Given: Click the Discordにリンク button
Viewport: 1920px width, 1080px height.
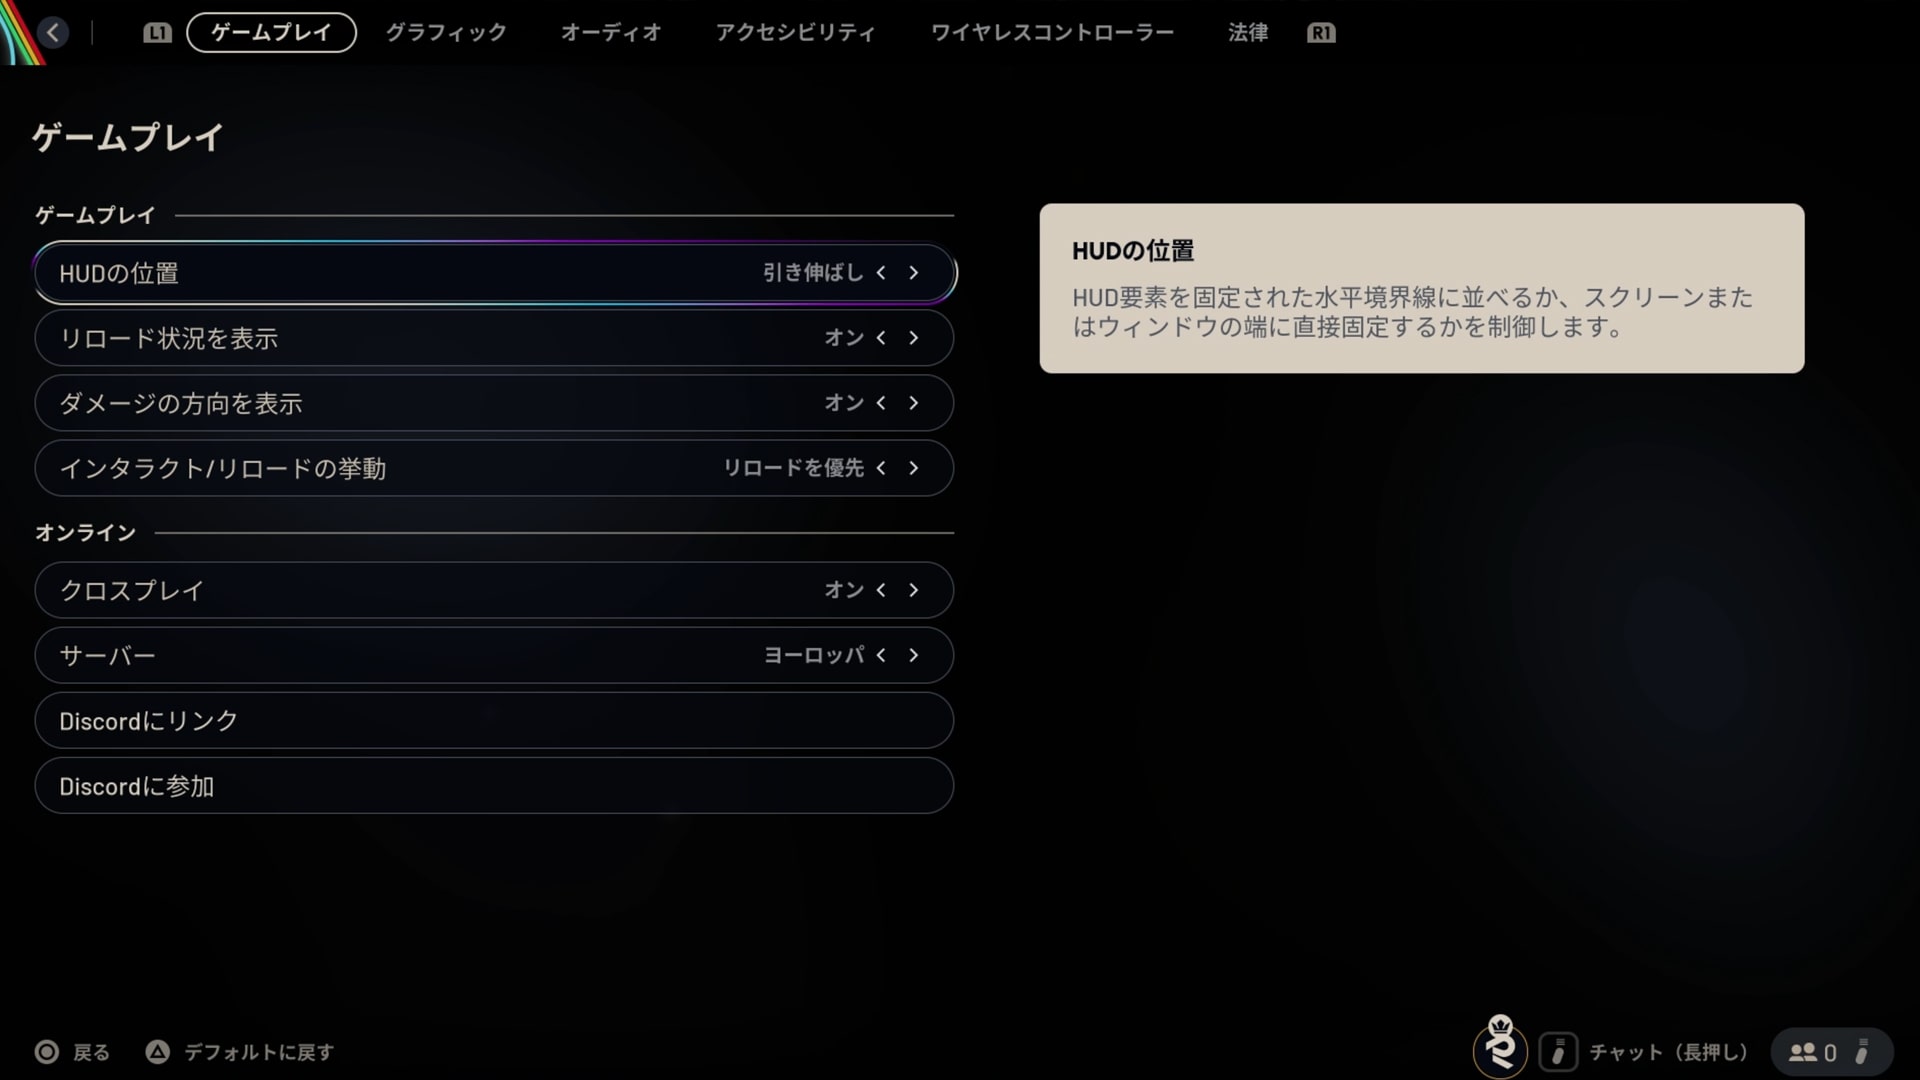Looking at the screenshot, I should [494, 721].
